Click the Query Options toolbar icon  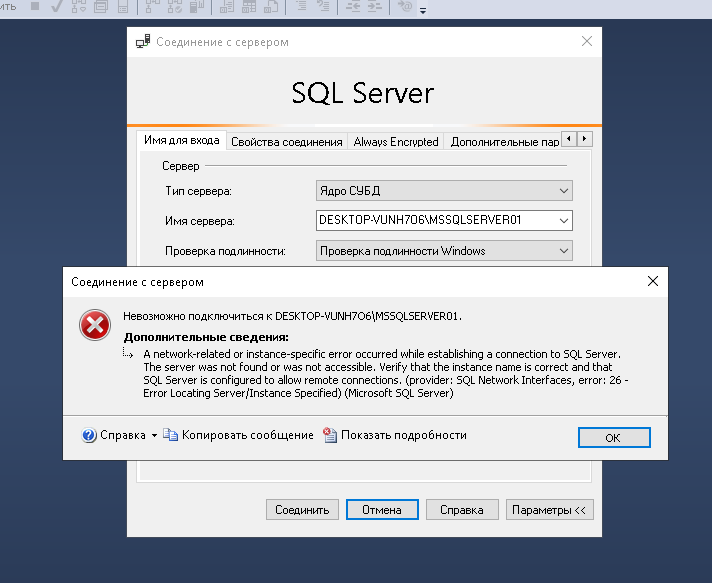101,6
